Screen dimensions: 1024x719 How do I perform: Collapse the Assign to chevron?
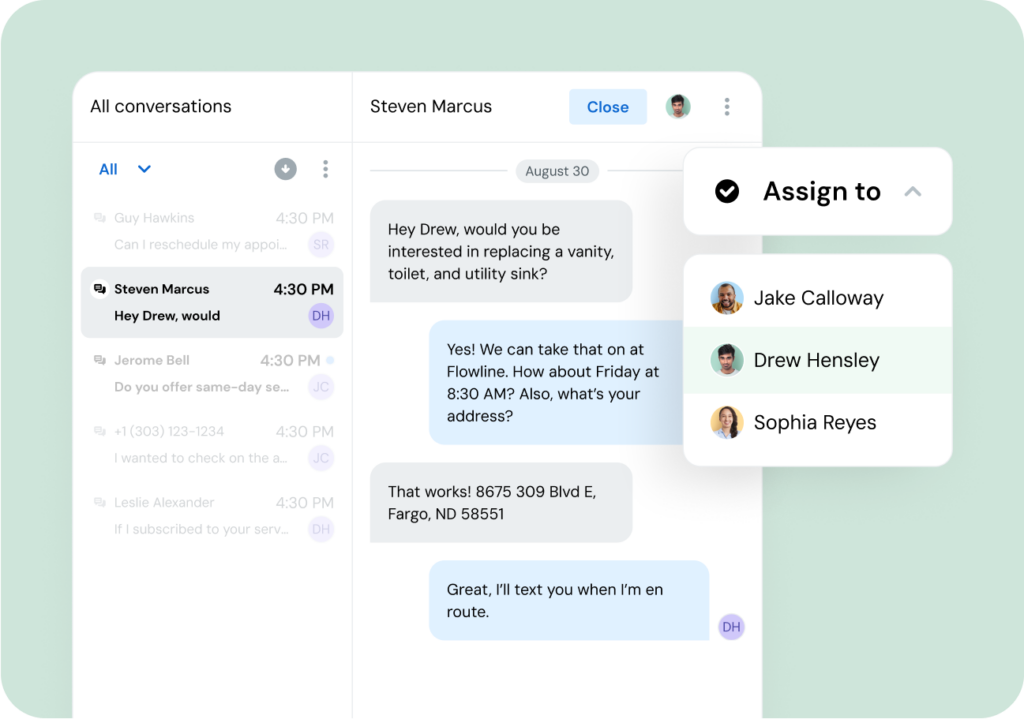[912, 191]
